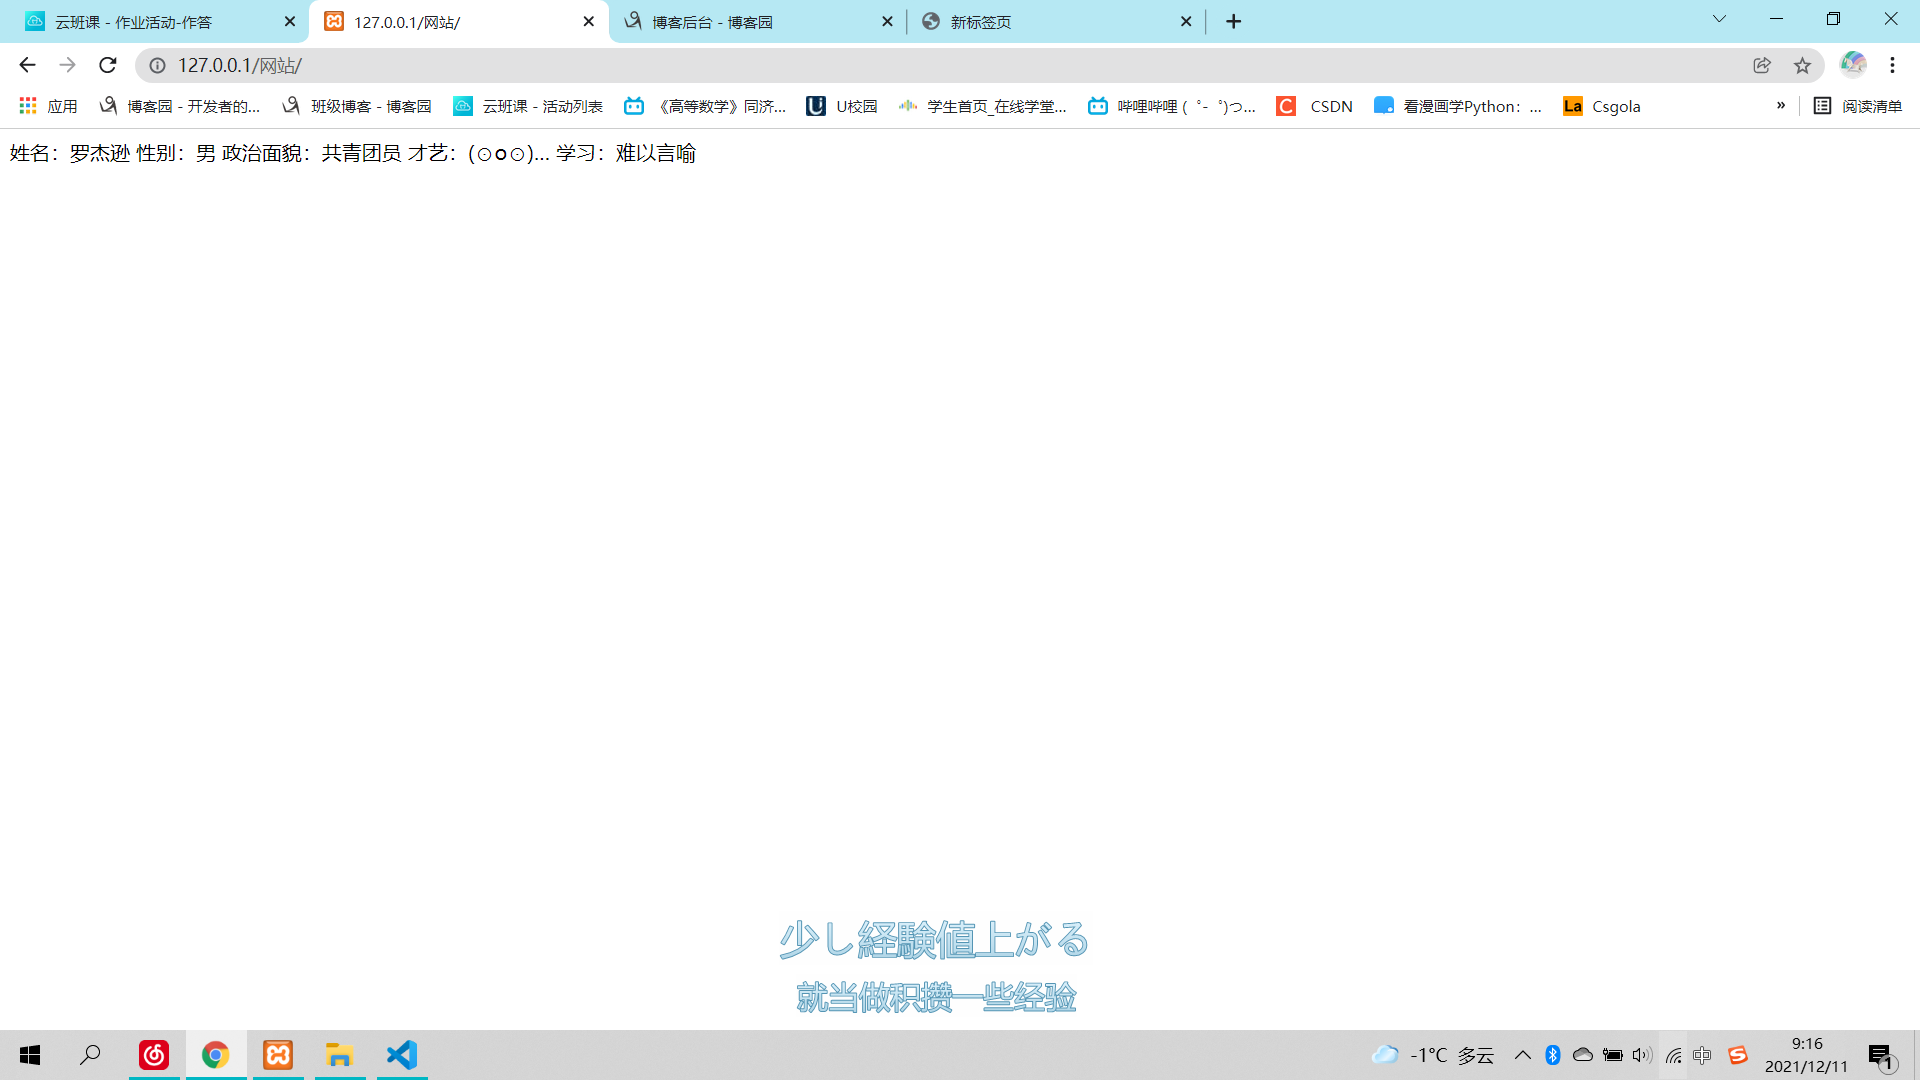The height and width of the screenshot is (1080, 1920).
Task: Mute the system volume from the tray icon
Action: pos(1641,1055)
